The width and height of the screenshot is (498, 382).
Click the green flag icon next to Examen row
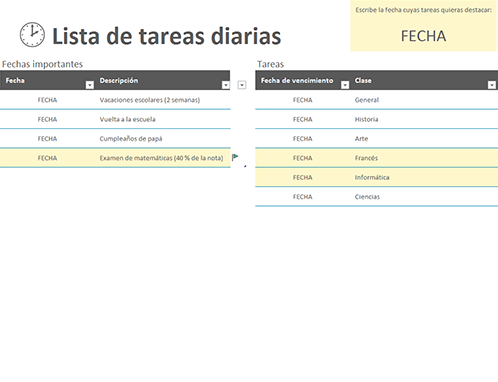[x=235, y=157]
